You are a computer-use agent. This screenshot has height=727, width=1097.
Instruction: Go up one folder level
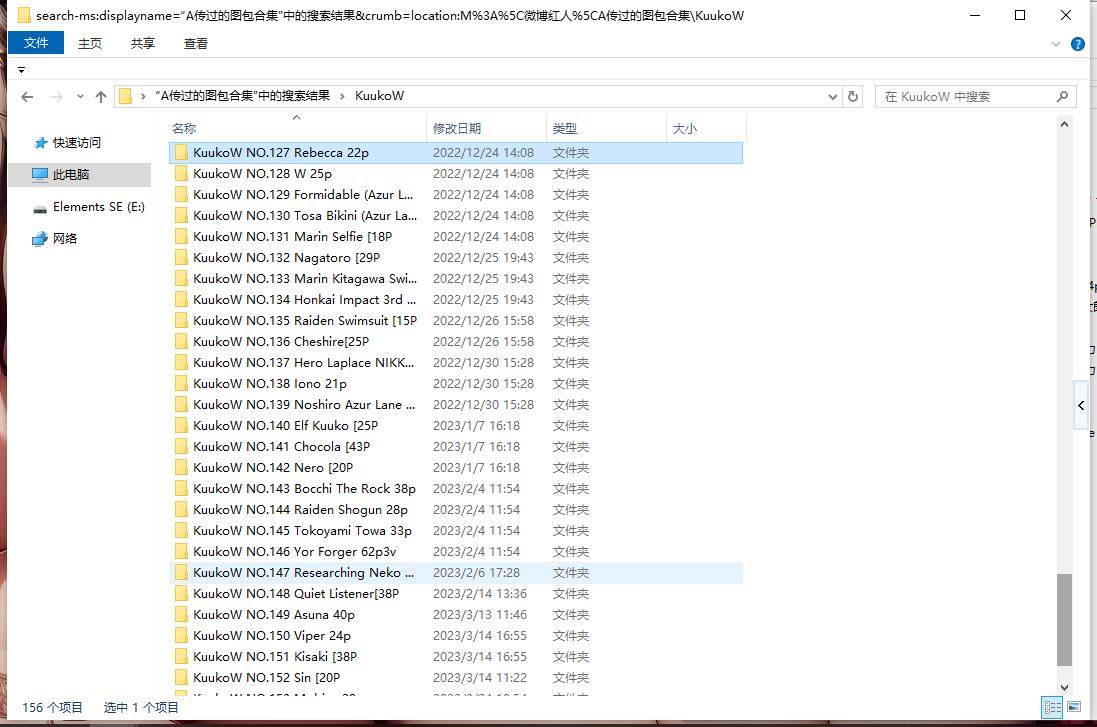tap(101, 97)
